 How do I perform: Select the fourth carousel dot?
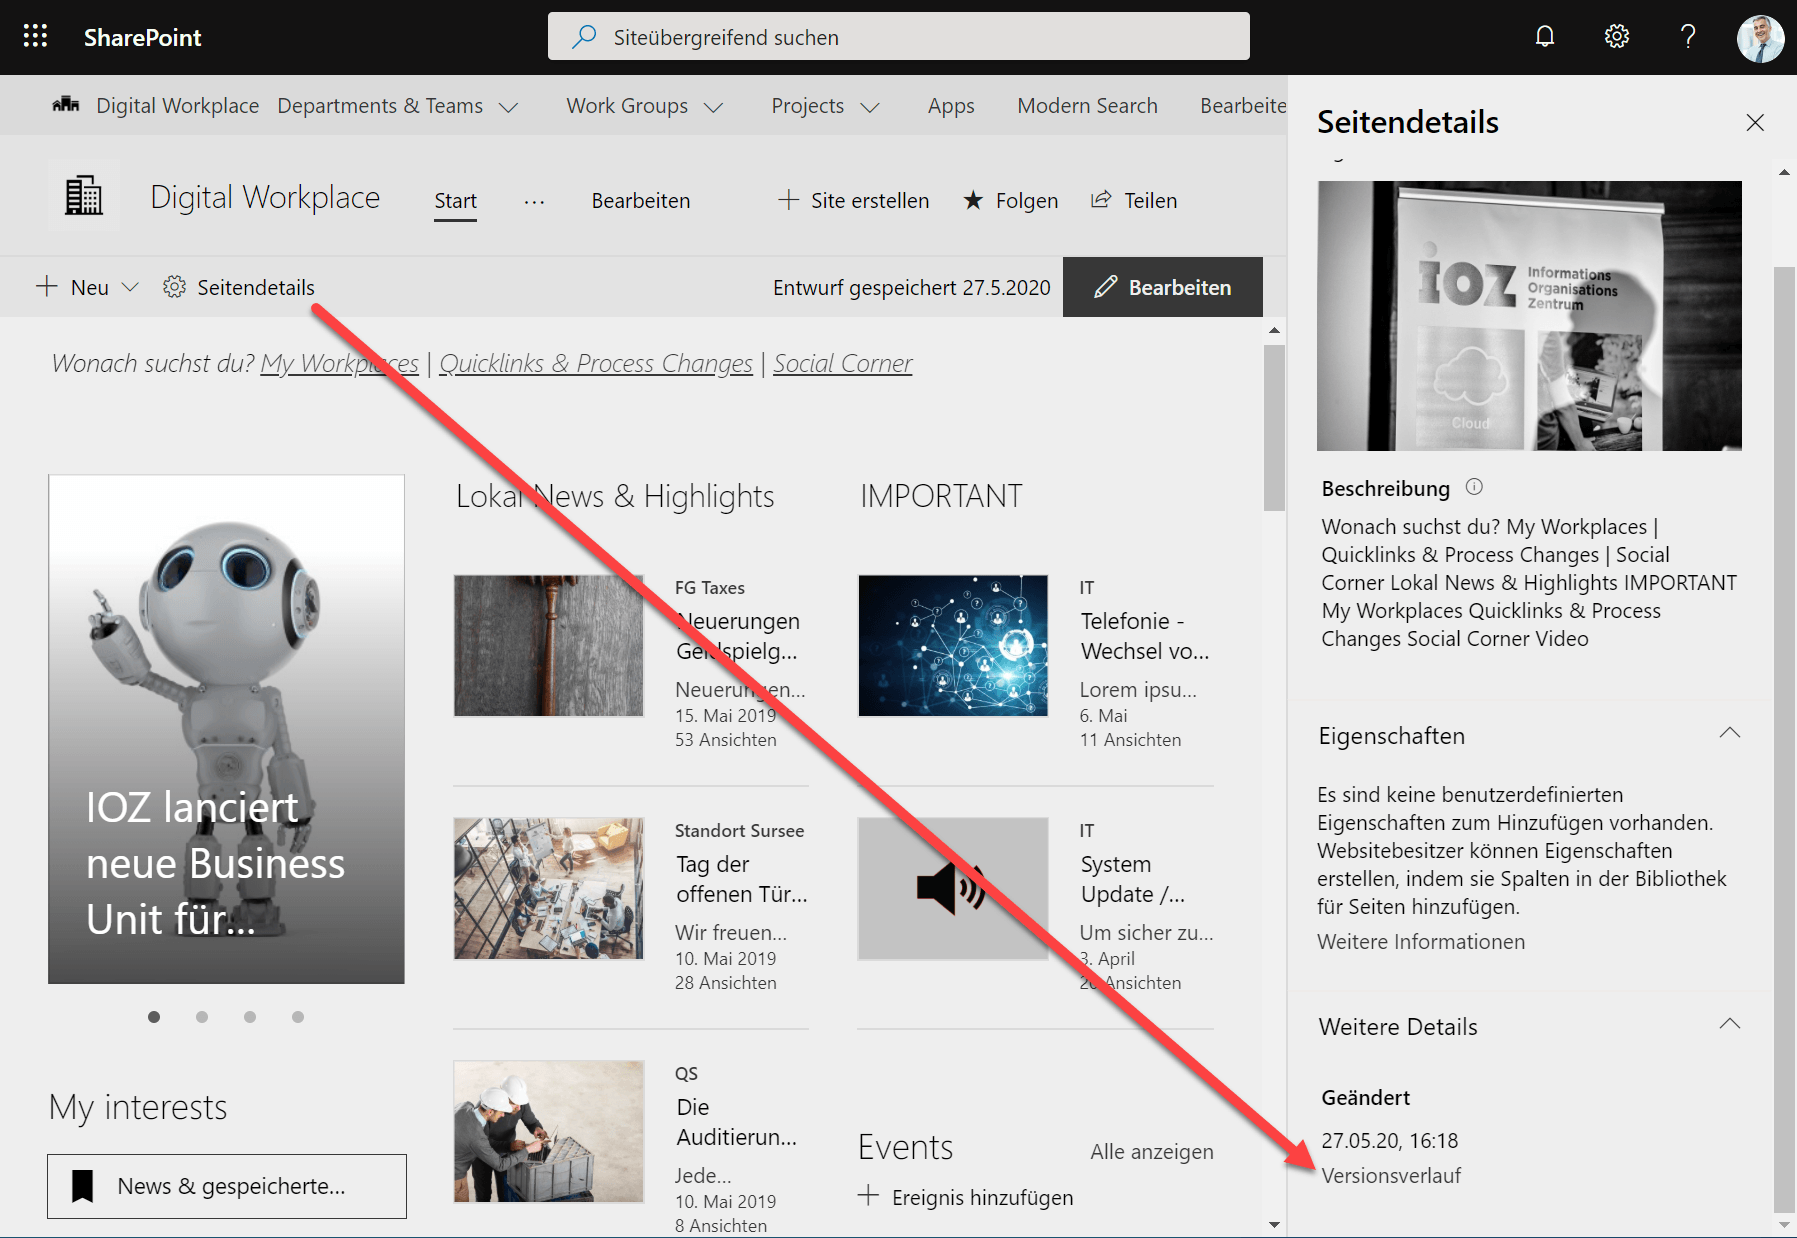click(298, 1017)
